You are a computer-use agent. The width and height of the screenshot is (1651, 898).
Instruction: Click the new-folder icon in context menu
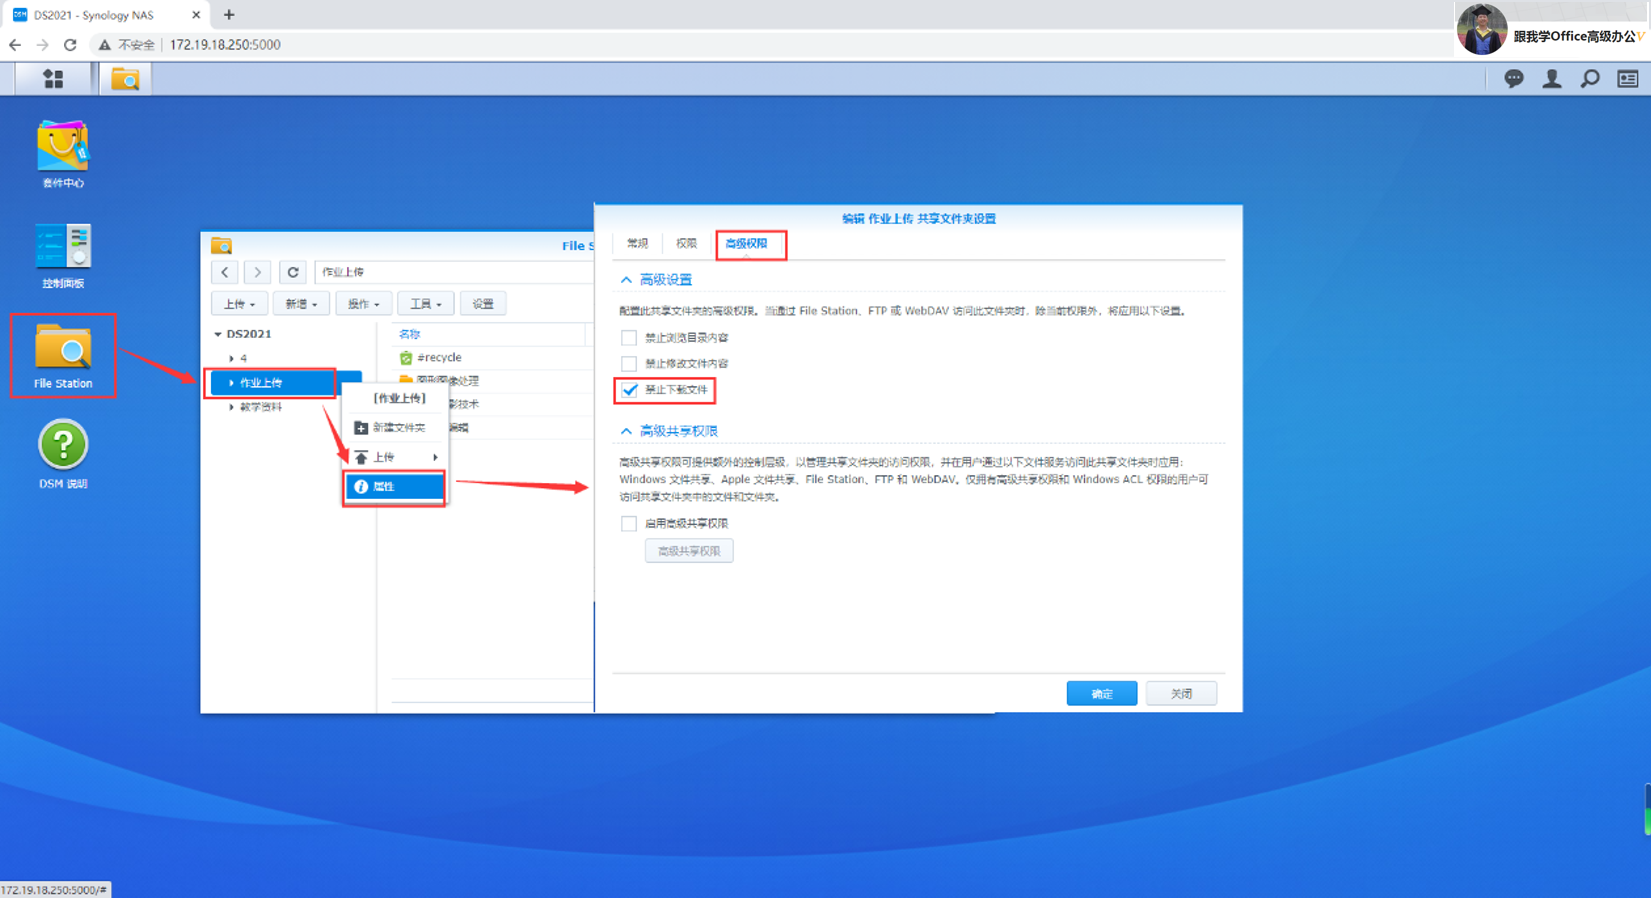click(361, 427)
